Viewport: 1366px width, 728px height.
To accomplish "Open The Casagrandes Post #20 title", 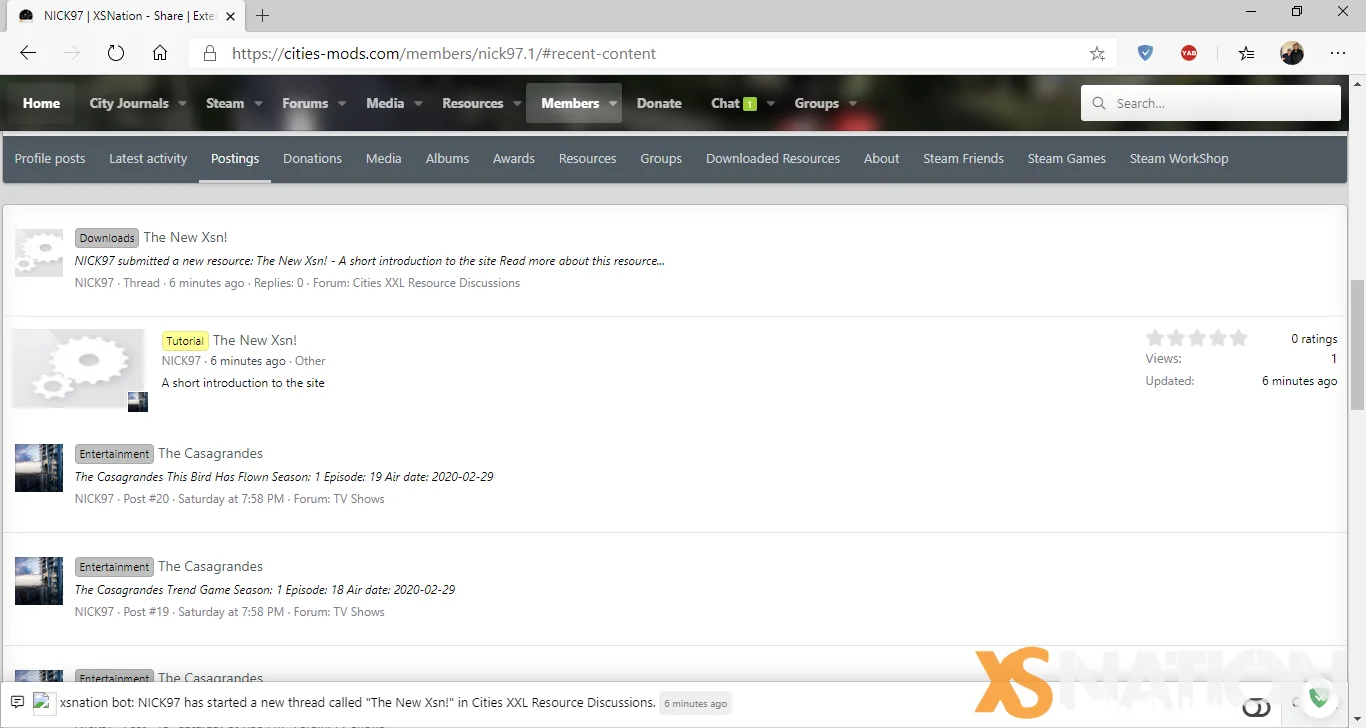I will point(211,453).
